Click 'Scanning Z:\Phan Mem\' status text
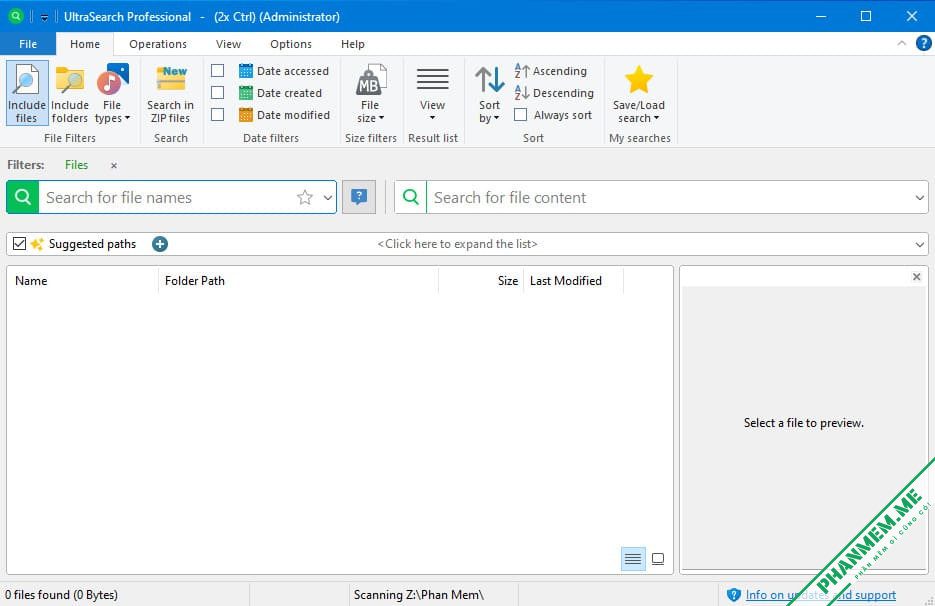This screenshot has width=935, height=606. 419,595
